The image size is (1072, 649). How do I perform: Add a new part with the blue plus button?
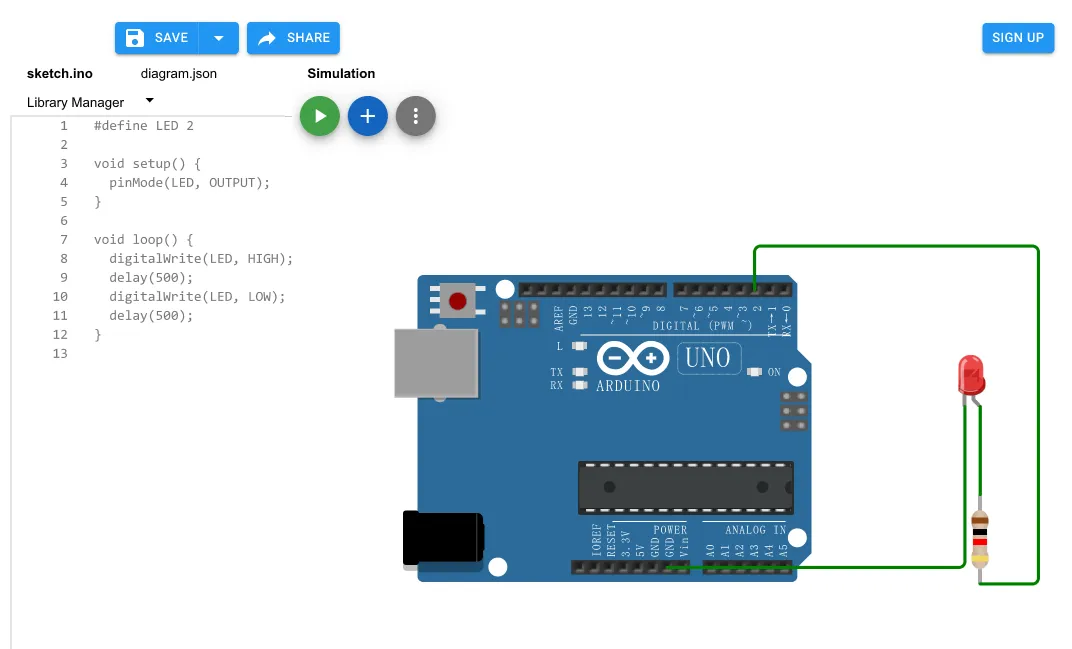click(368, 116)
